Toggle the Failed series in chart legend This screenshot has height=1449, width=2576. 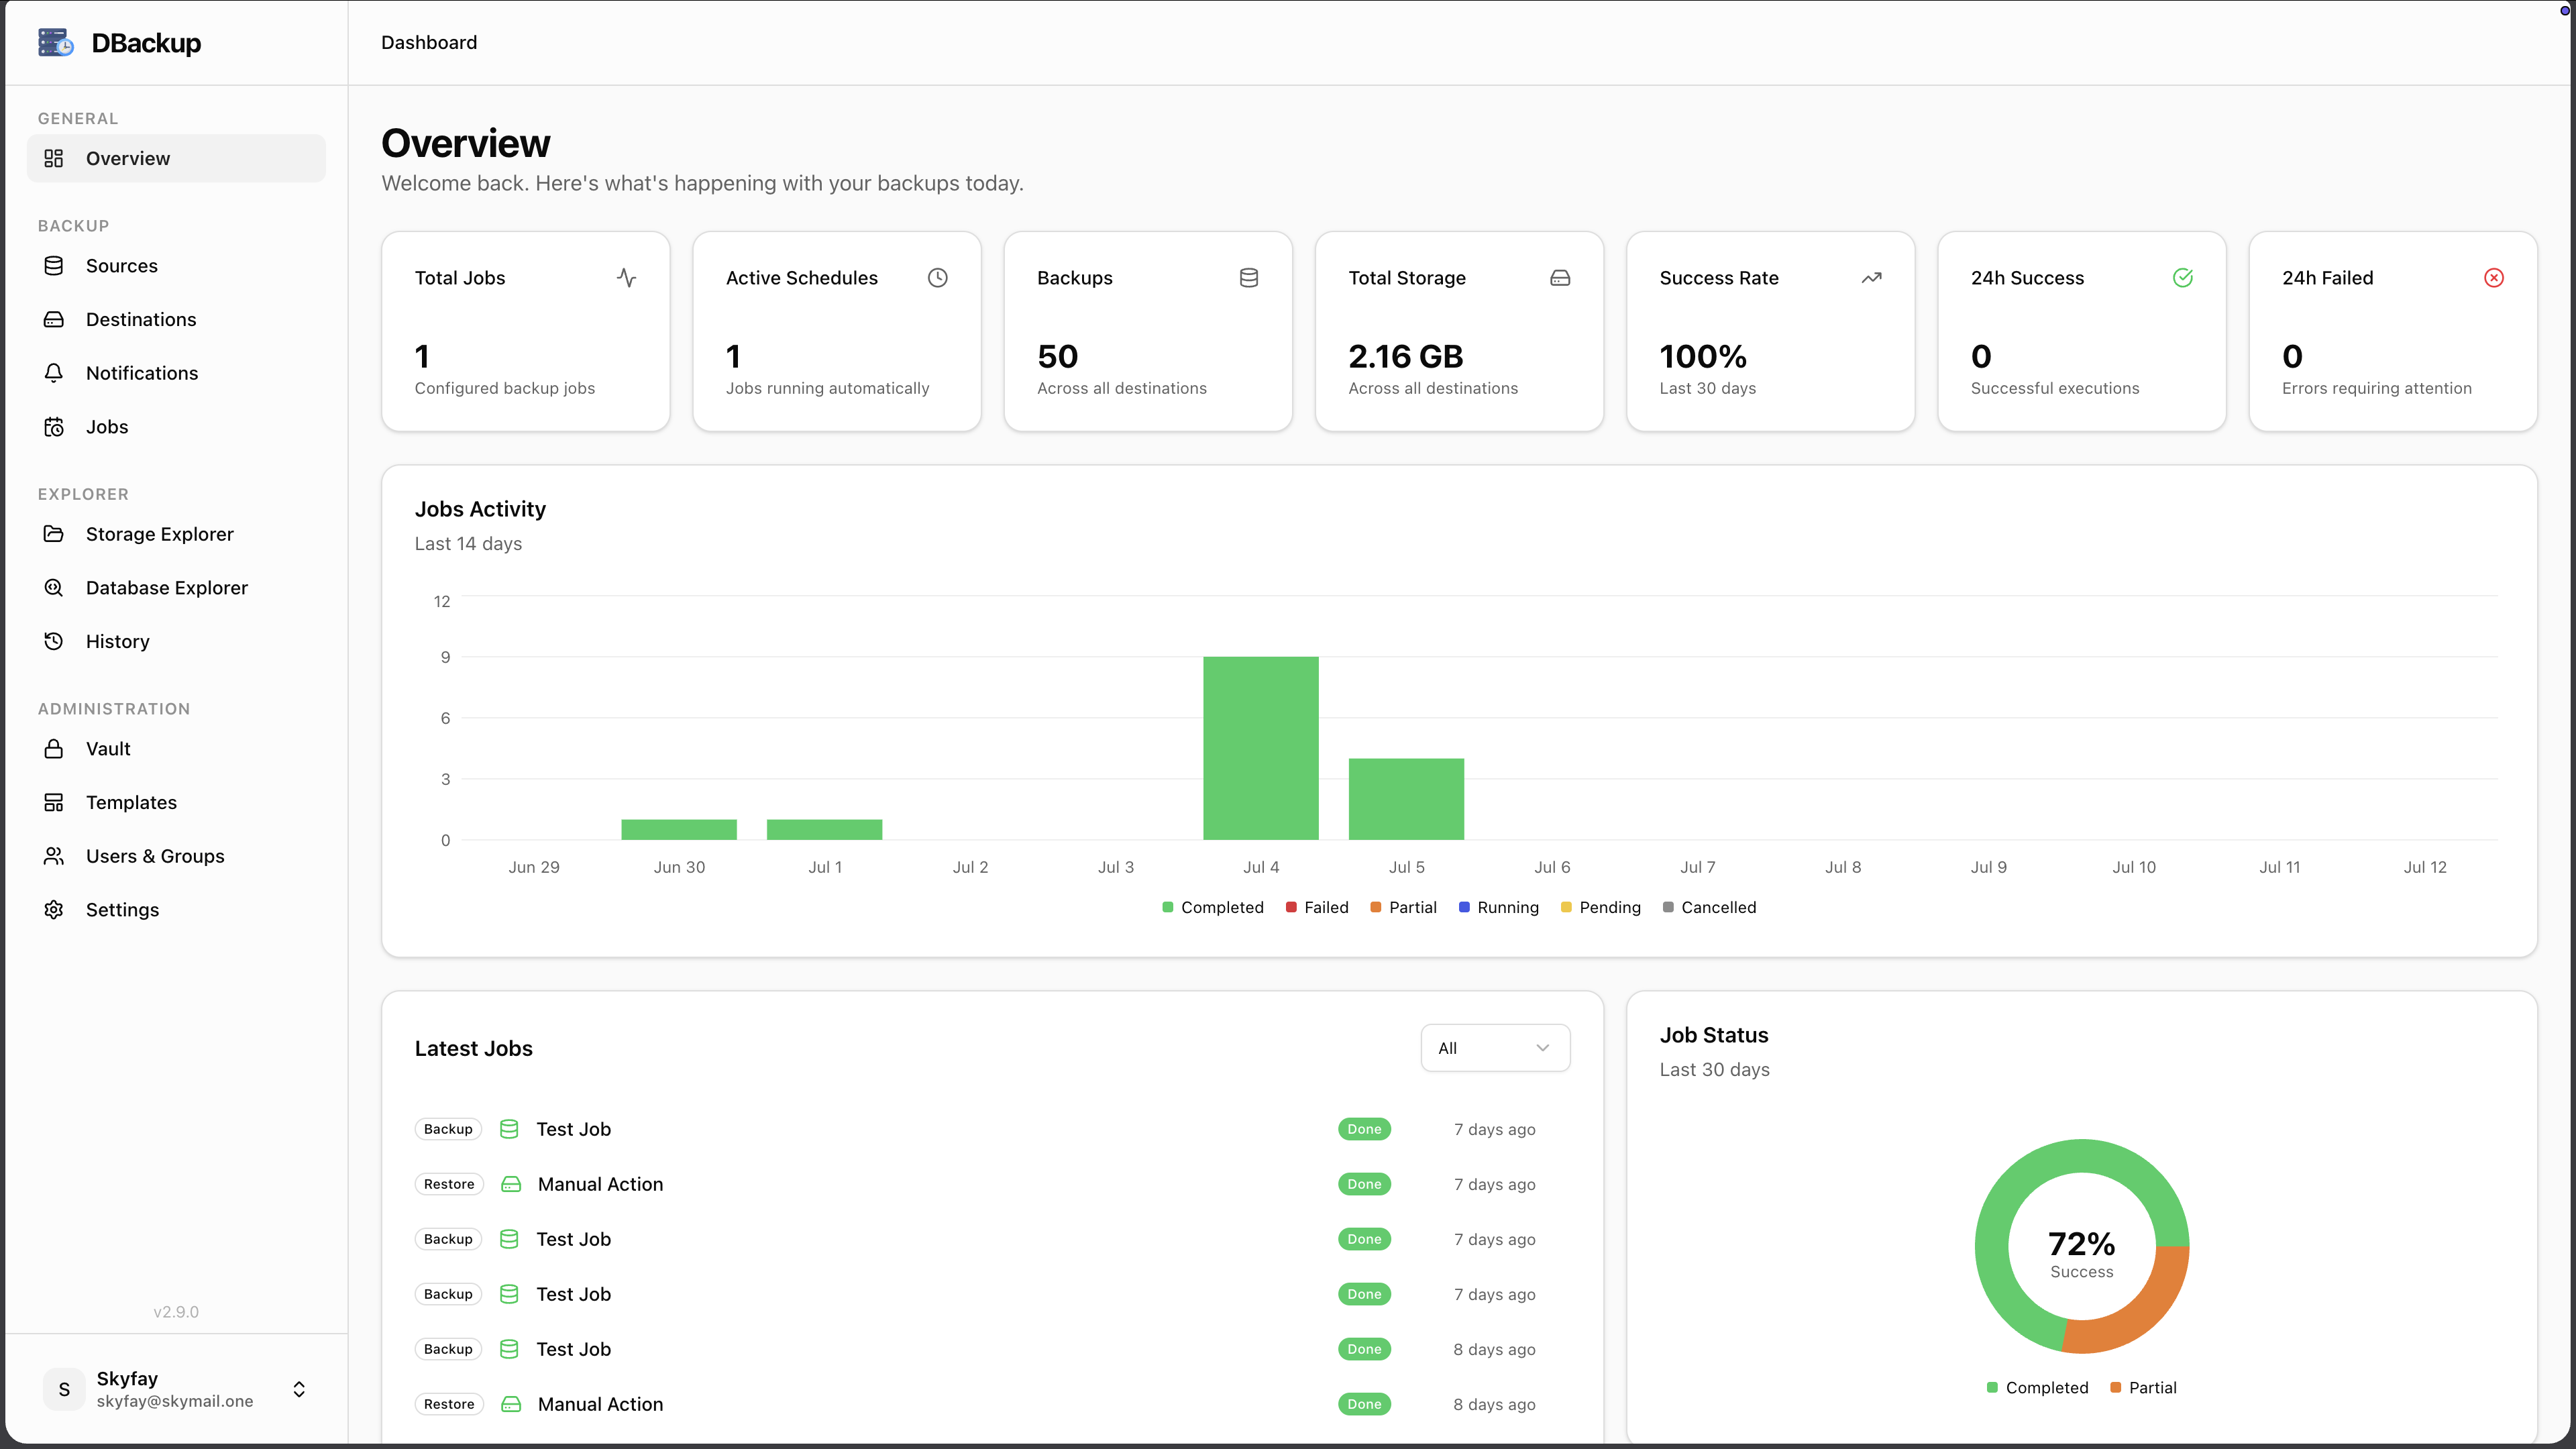(x=1316, y=907)
